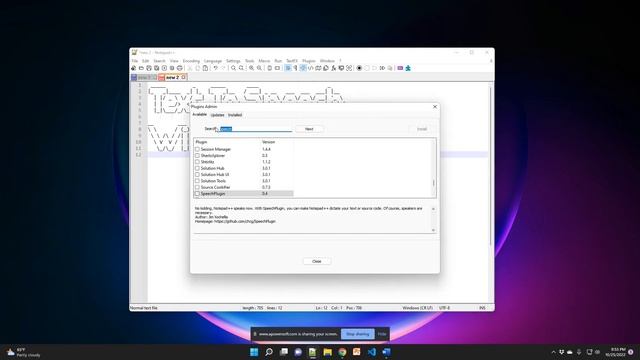Click the Run Macro Multiple Times icon
This screenshot has width=640, height=360.
(382, 68)
